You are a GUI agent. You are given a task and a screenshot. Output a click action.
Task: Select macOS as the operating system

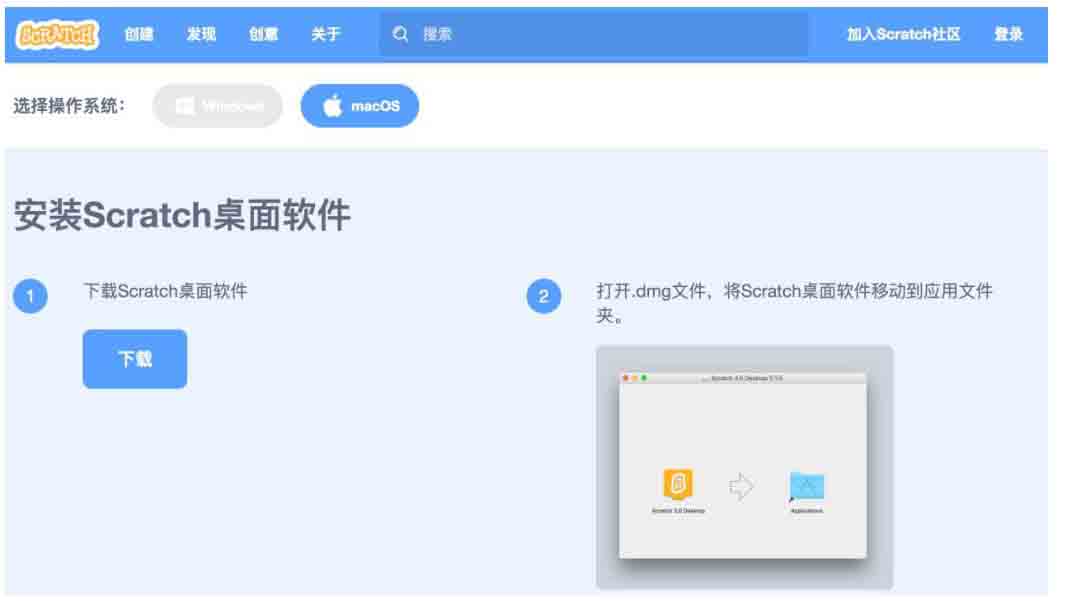point(360,106)
